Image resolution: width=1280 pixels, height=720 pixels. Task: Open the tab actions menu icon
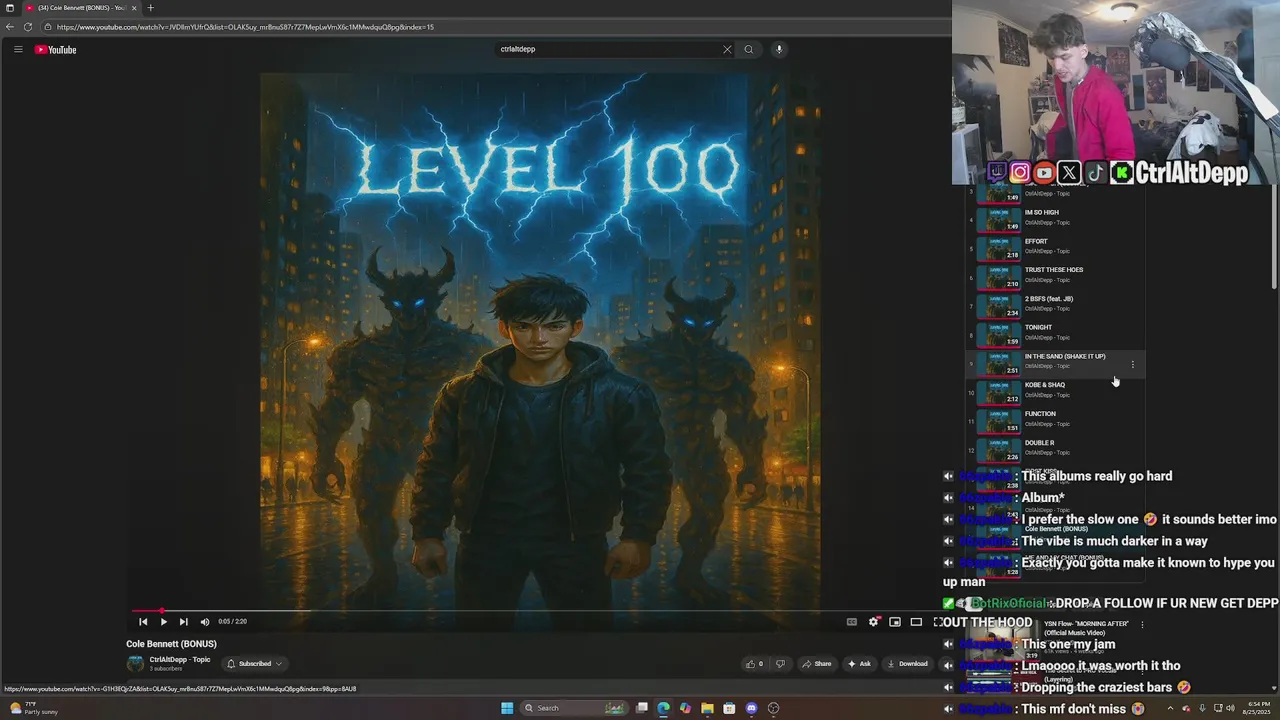9,8
